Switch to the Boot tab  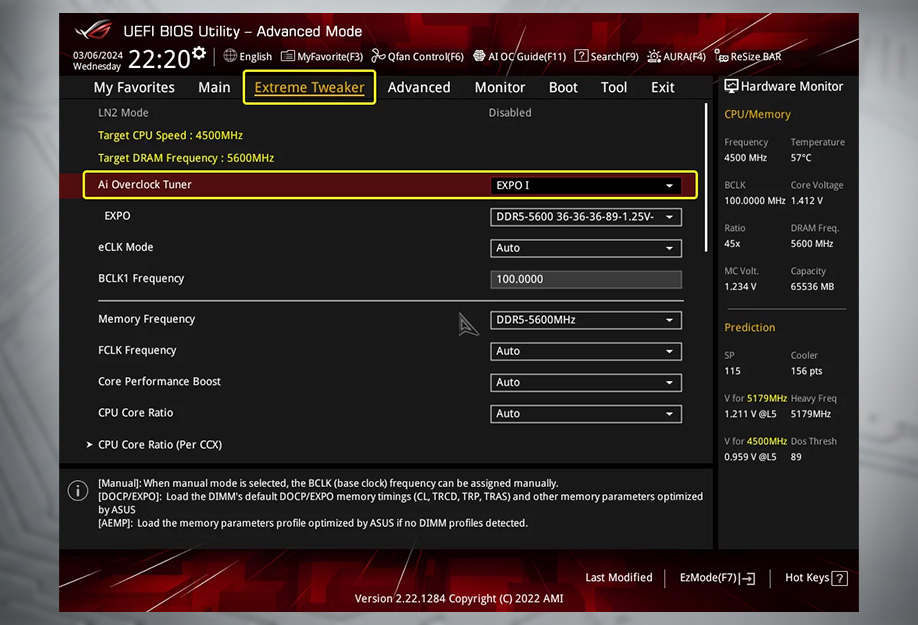click(x=563, y=87)
